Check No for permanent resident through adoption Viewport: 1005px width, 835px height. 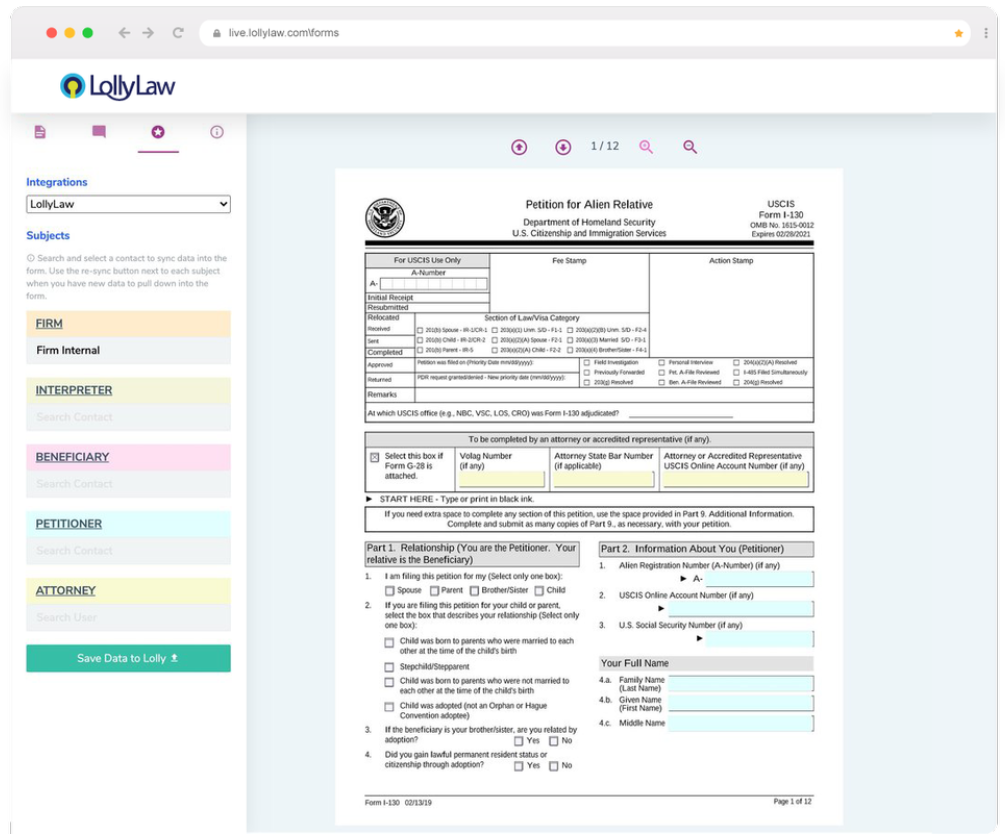tap(553, 766)
